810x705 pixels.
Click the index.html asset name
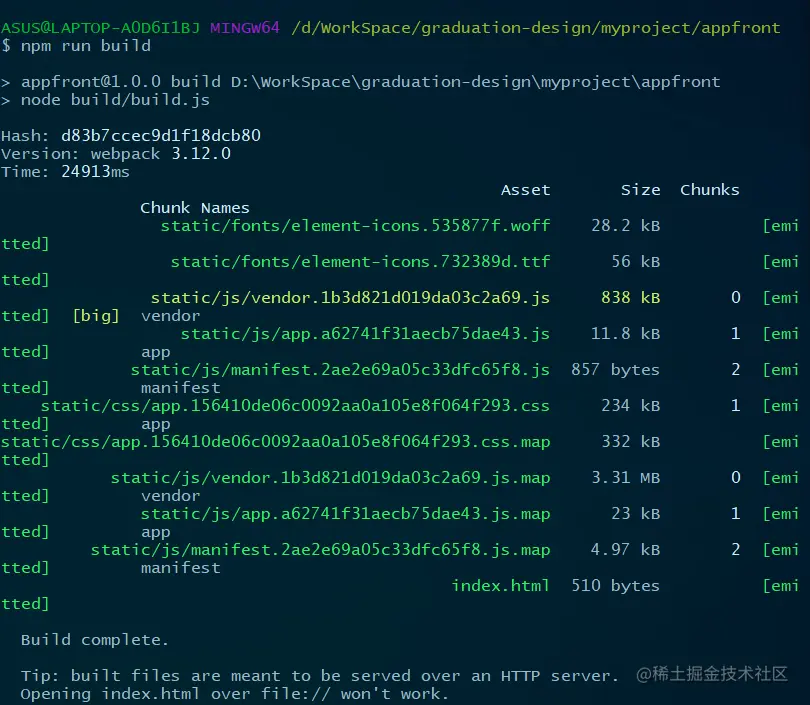click(501, 586)
